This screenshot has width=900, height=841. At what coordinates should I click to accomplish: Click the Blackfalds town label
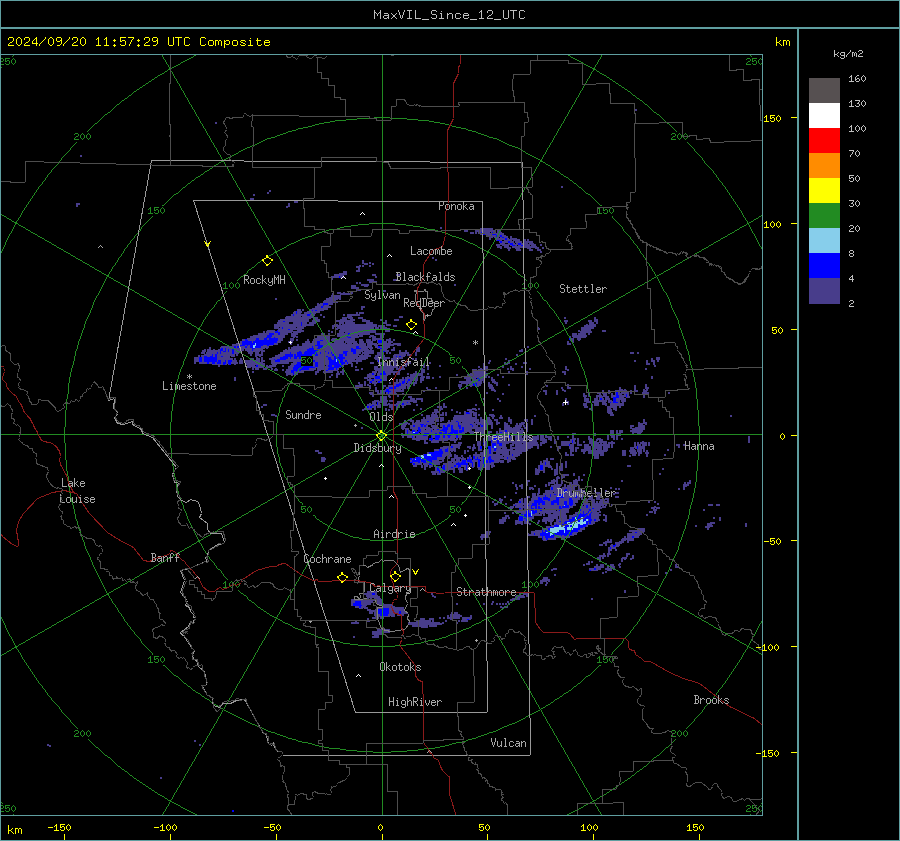click(x=425, y=277)
